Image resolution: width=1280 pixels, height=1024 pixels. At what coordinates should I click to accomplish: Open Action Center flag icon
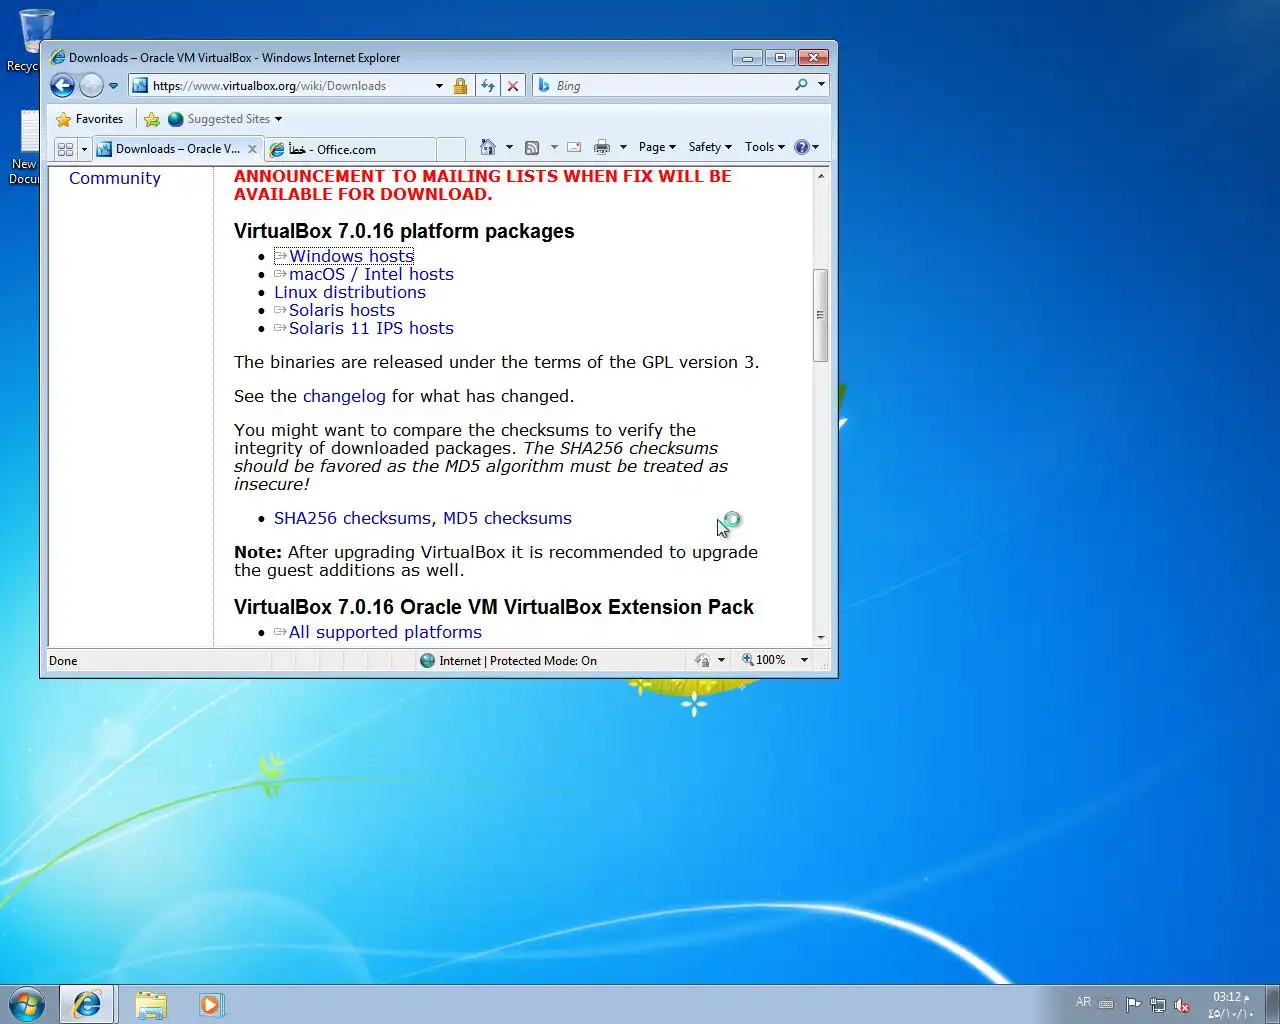tap(1133, 1005)
